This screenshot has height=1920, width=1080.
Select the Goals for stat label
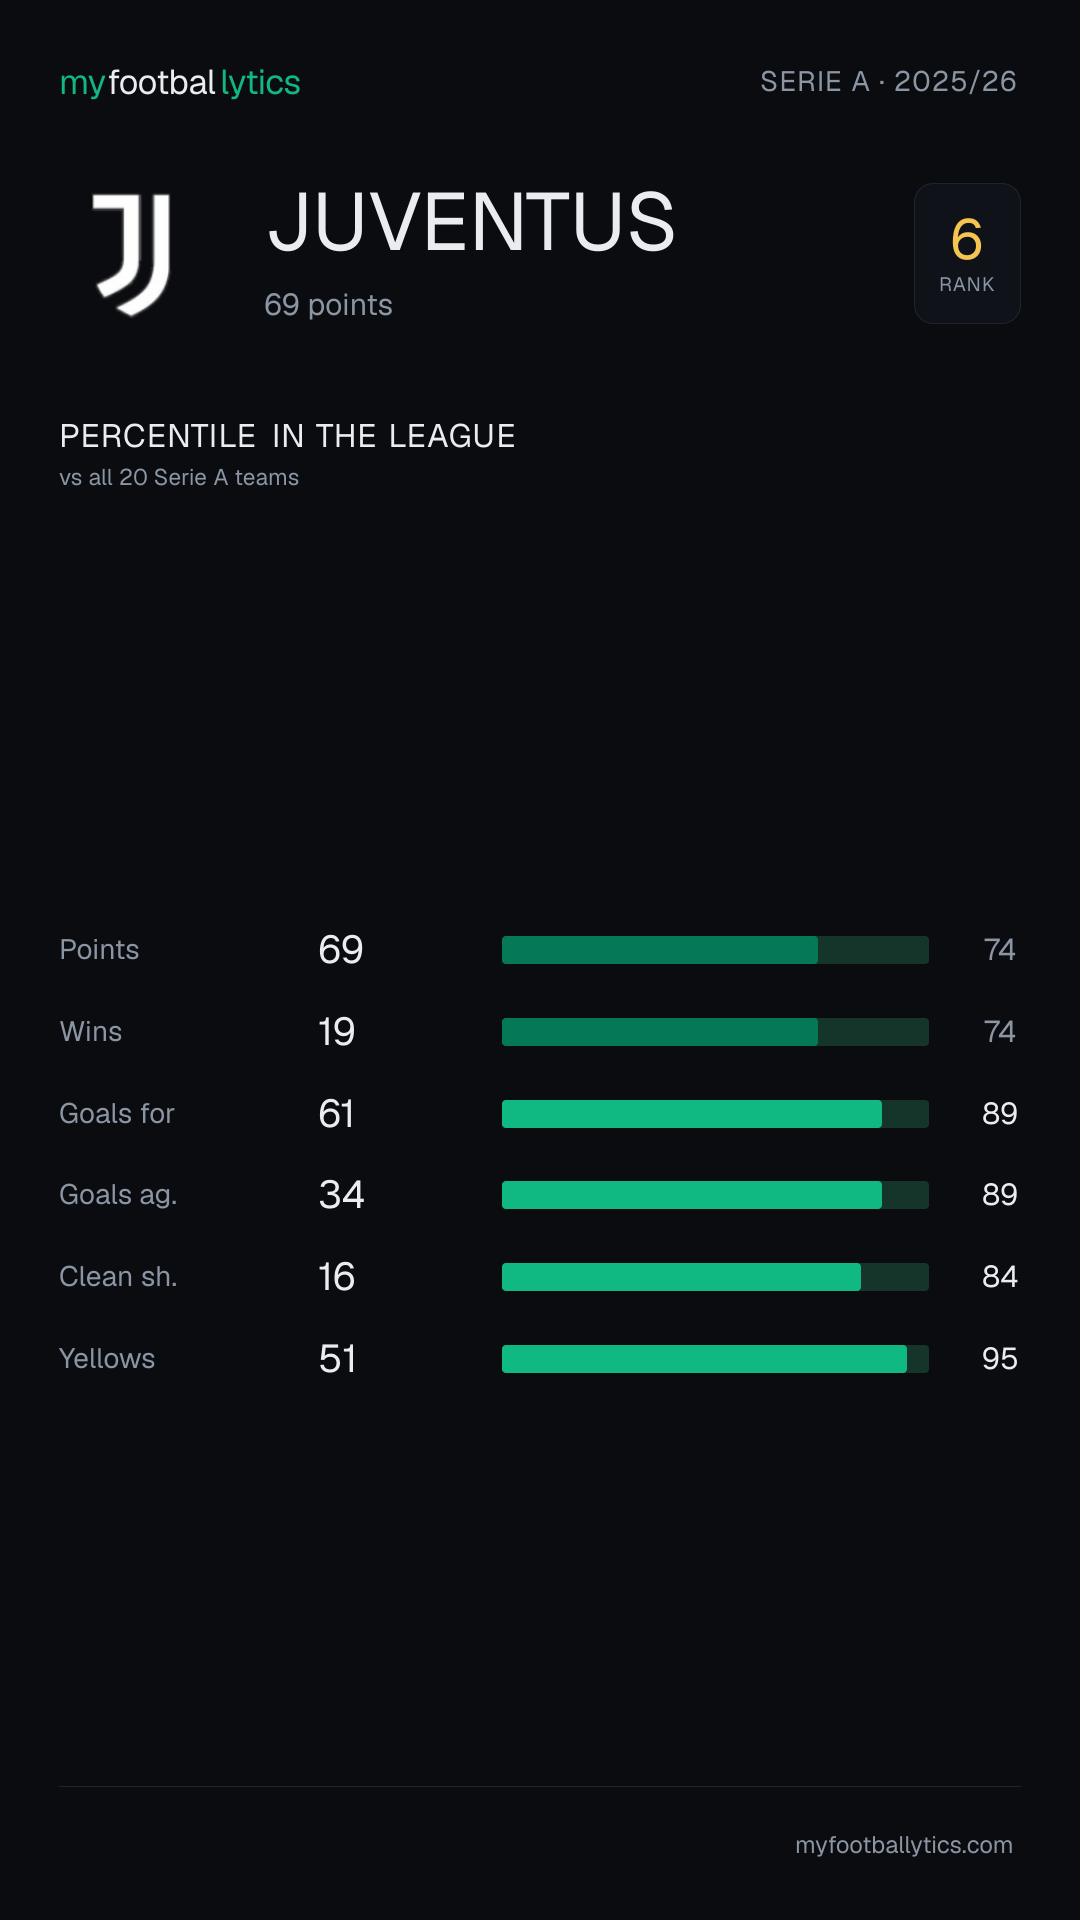[117, 1114]
